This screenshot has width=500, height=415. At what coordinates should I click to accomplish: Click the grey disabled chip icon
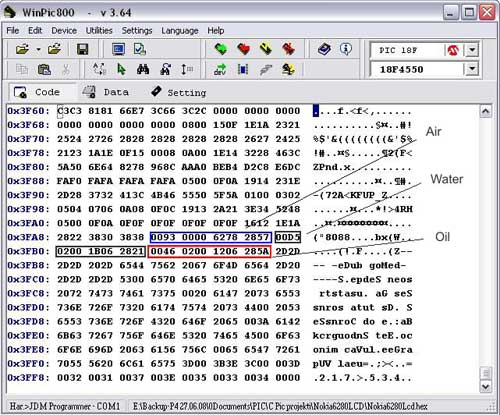[x=266, y=69]
